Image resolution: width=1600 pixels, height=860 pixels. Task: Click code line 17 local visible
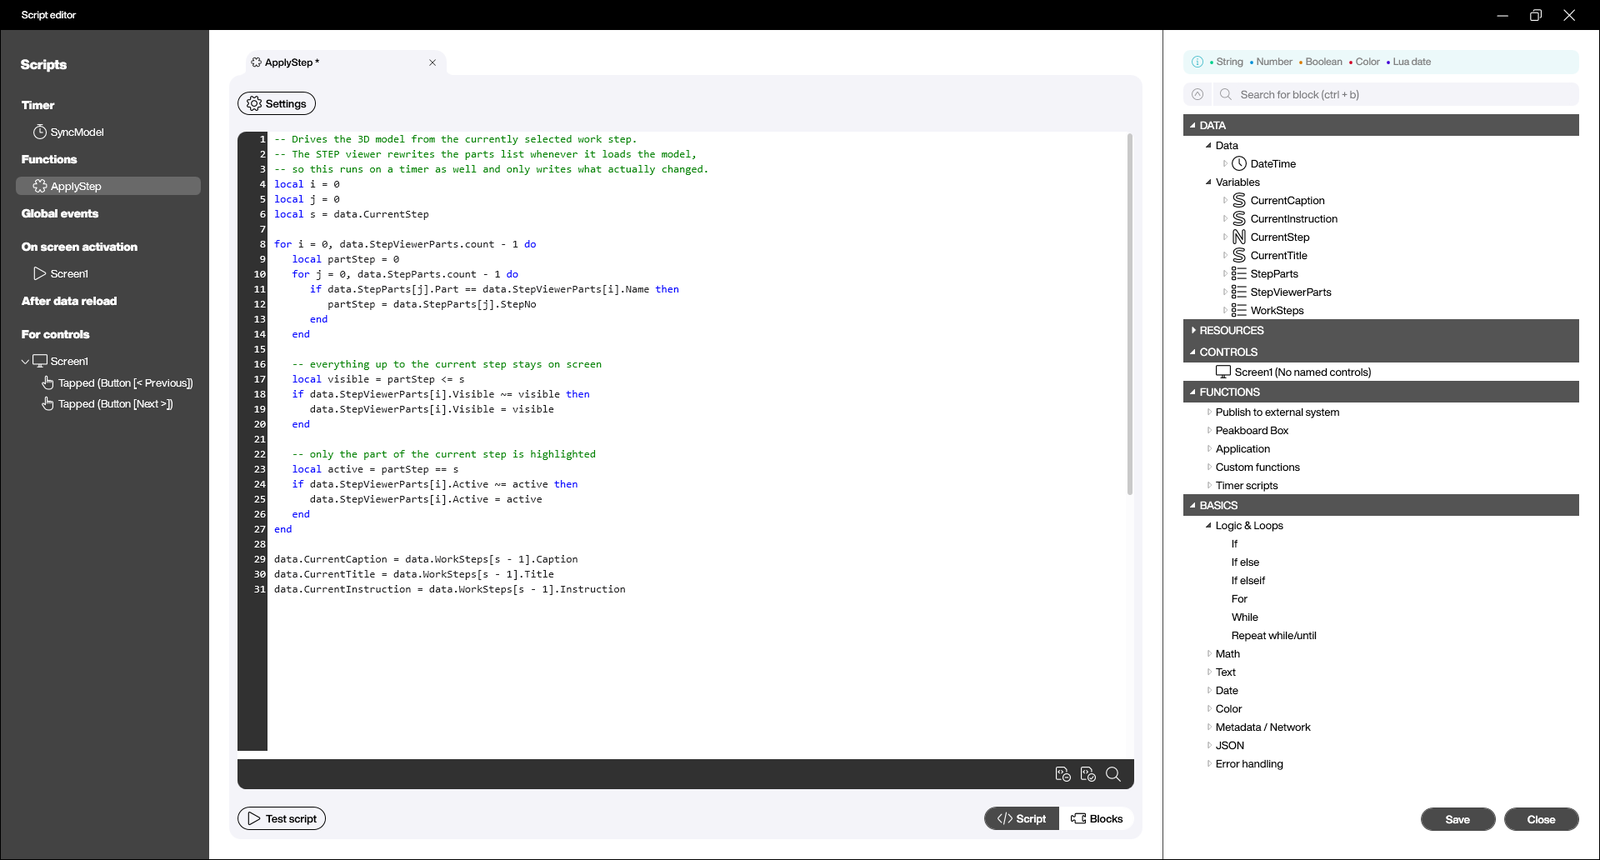coord(378,379)
